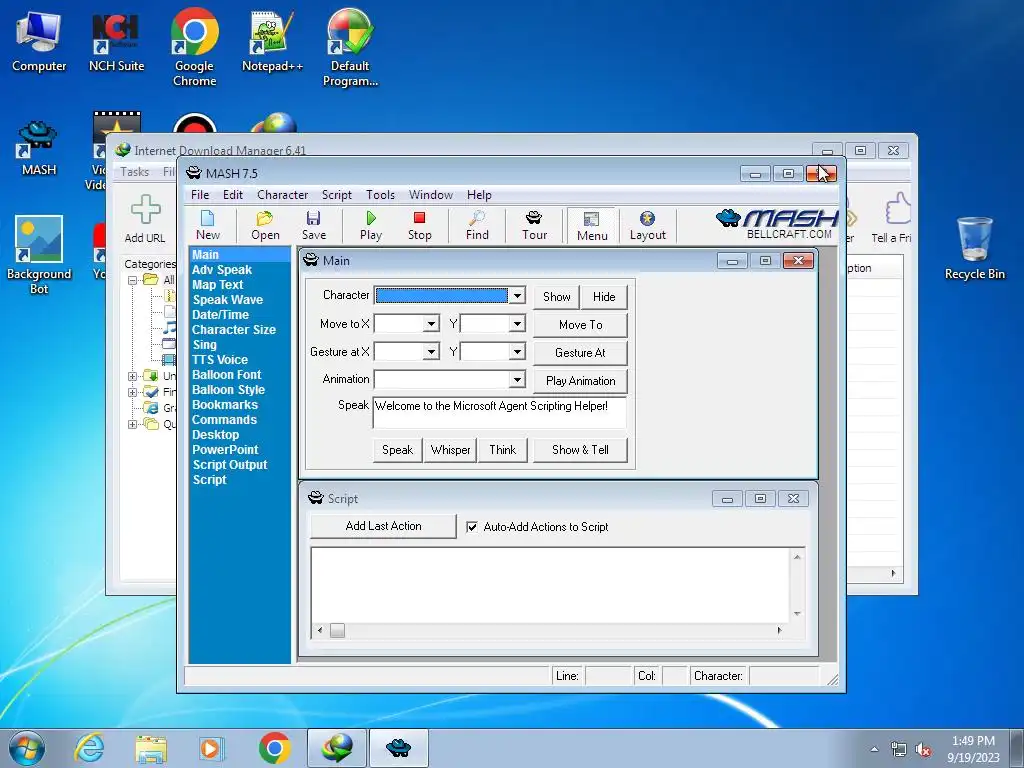Open the Window menu

(x=430, y=195)
